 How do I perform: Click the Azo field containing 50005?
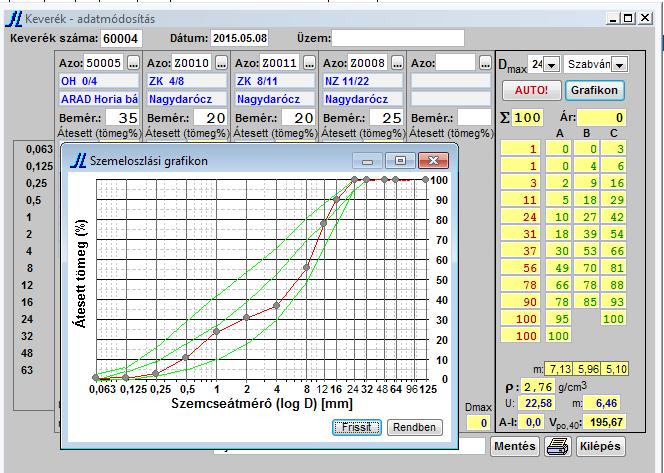coord(104,63)
